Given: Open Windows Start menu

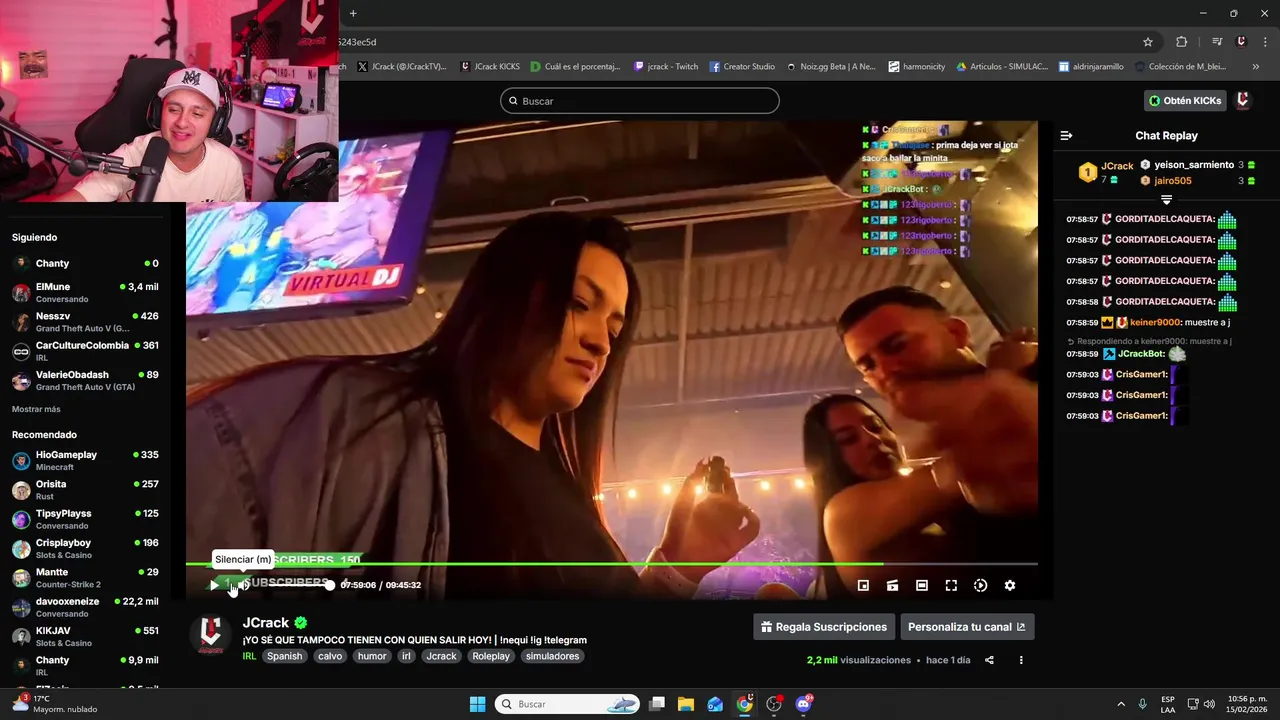Looking at the screenshot, I should [x=477, y=704].
